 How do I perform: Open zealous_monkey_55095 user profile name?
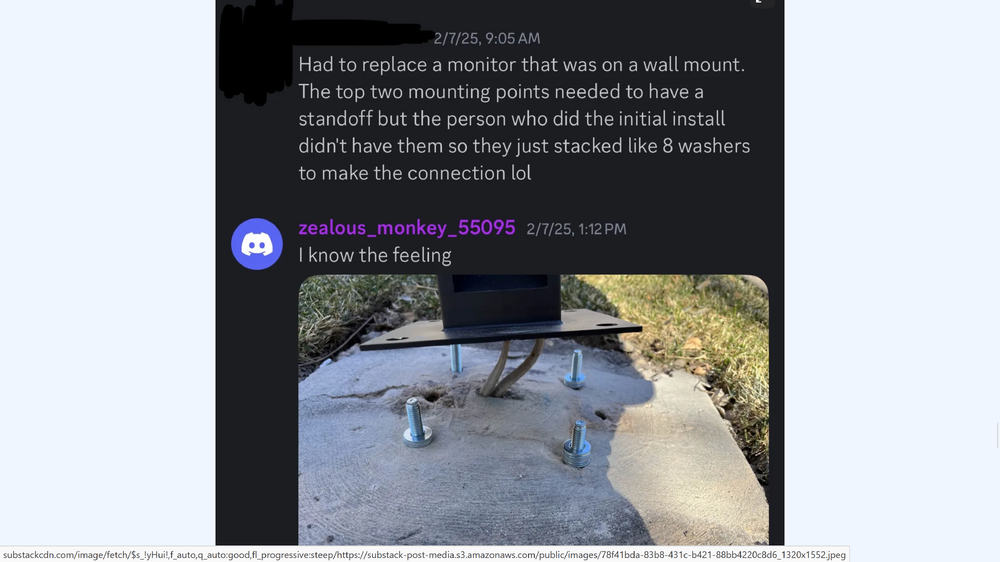pyautogui.click(x=407, y=228)
